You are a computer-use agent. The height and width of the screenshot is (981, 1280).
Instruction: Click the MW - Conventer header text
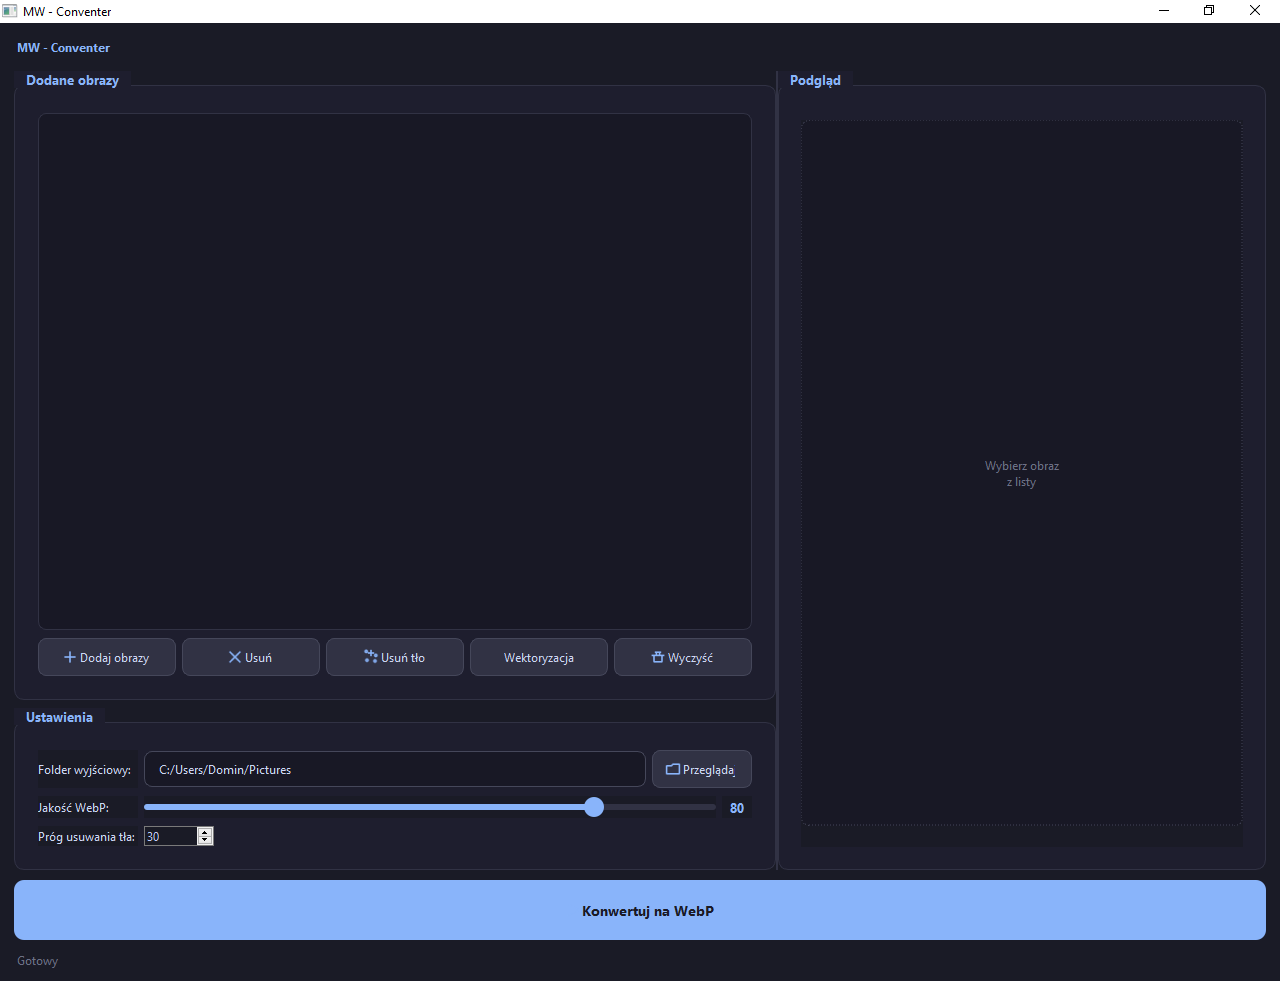pos(63,47)
